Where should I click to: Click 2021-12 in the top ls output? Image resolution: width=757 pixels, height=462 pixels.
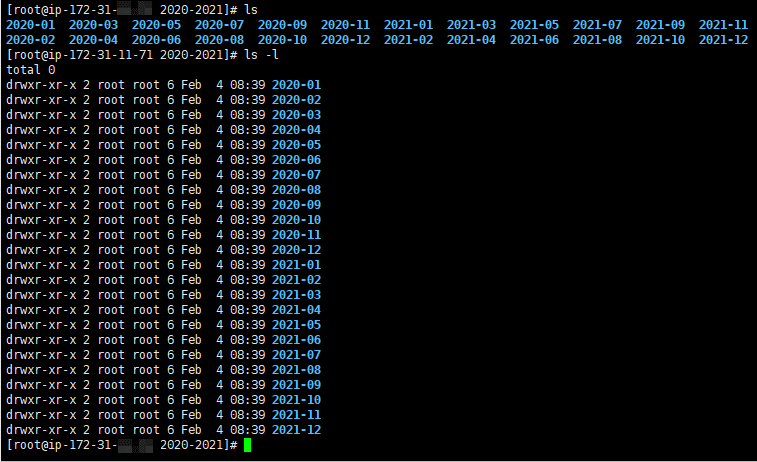point(723,40)
